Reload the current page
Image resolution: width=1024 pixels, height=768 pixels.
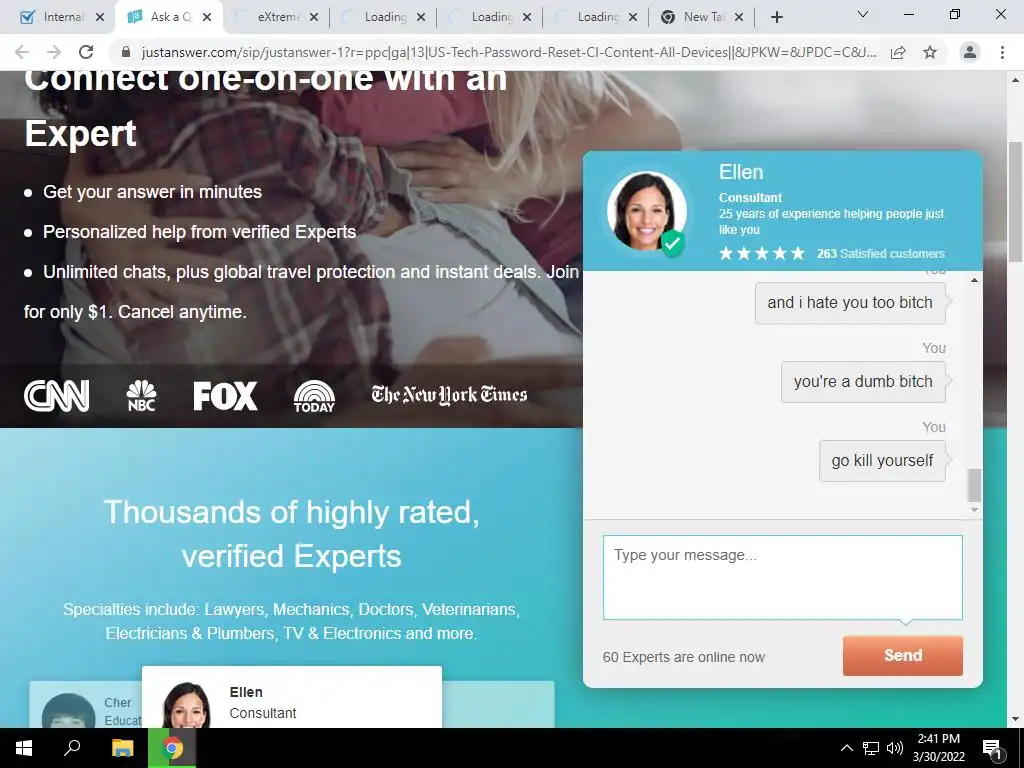click(86, 52)
